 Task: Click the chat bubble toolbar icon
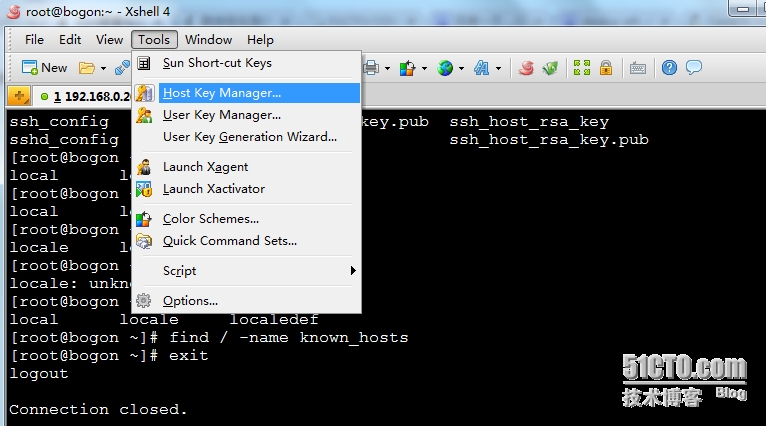tap(694, 67)
